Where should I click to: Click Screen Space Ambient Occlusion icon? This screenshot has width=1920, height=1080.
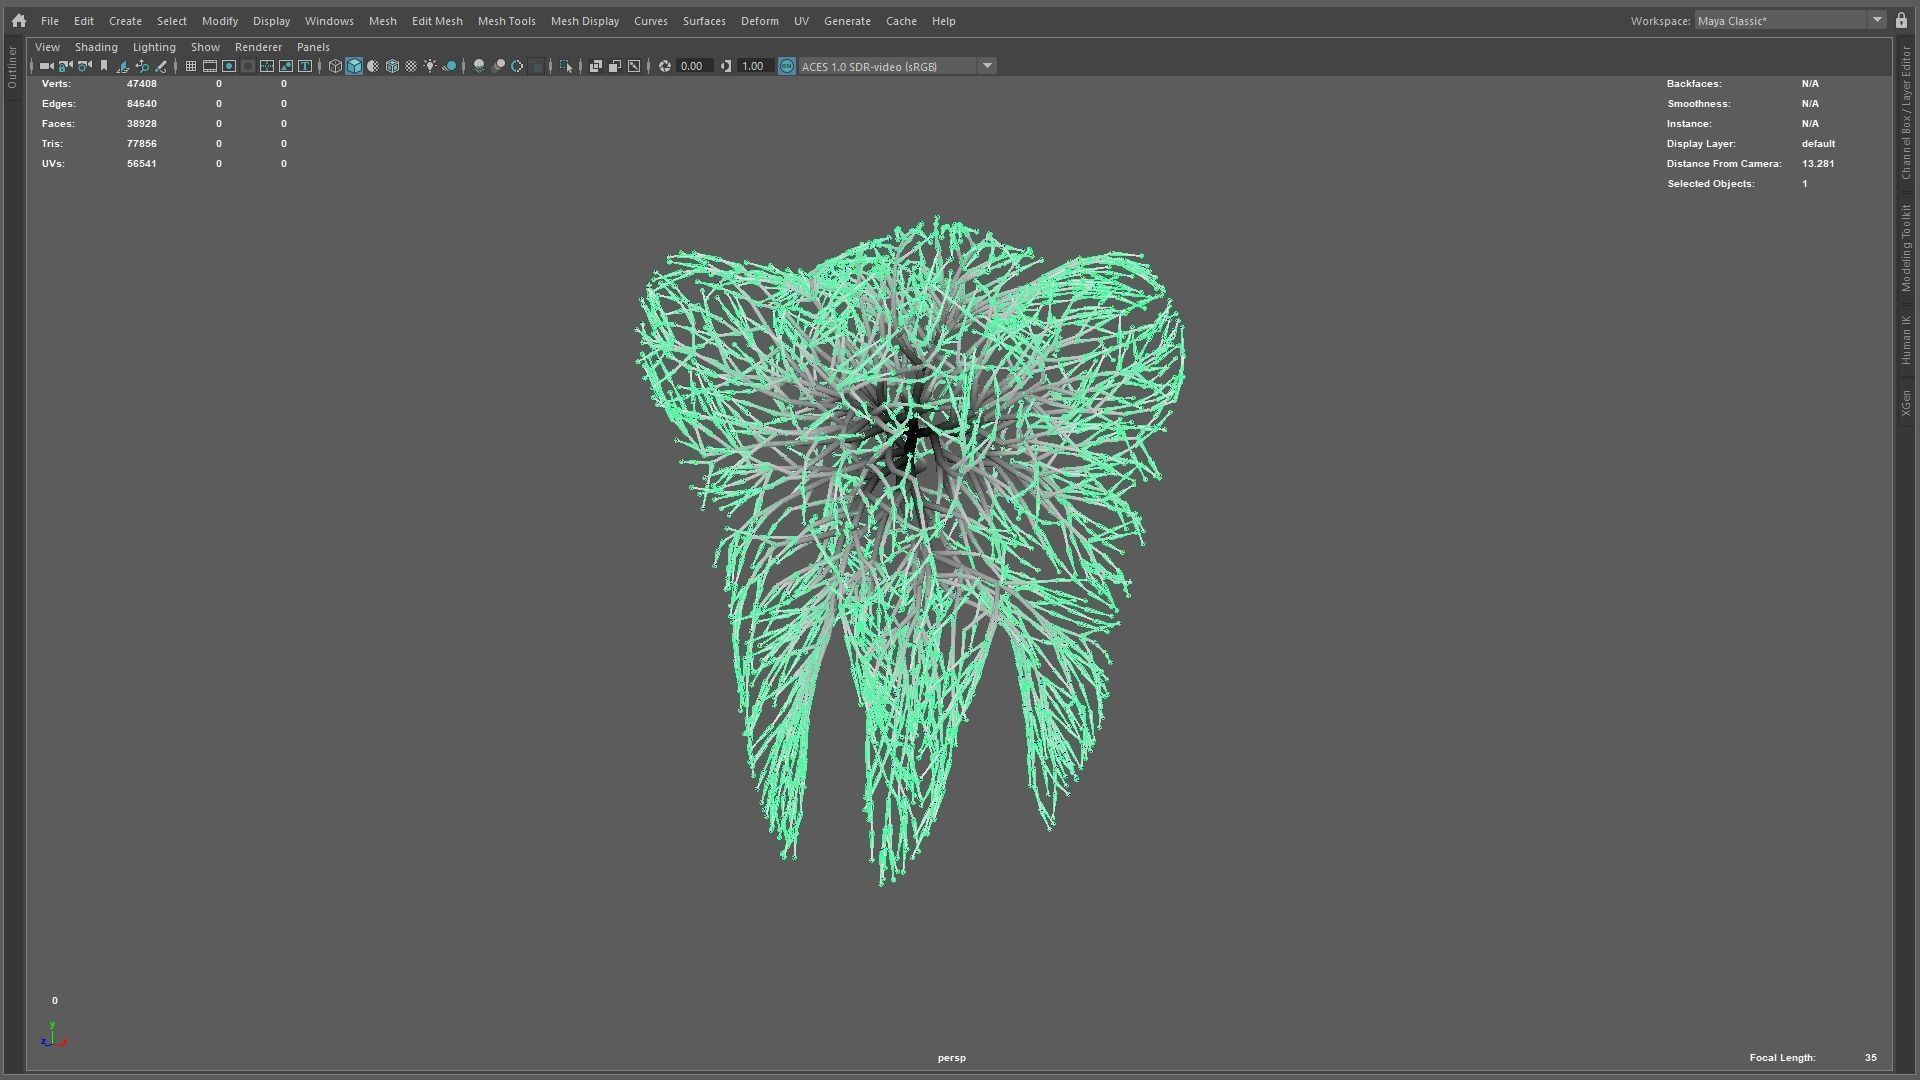479,66
